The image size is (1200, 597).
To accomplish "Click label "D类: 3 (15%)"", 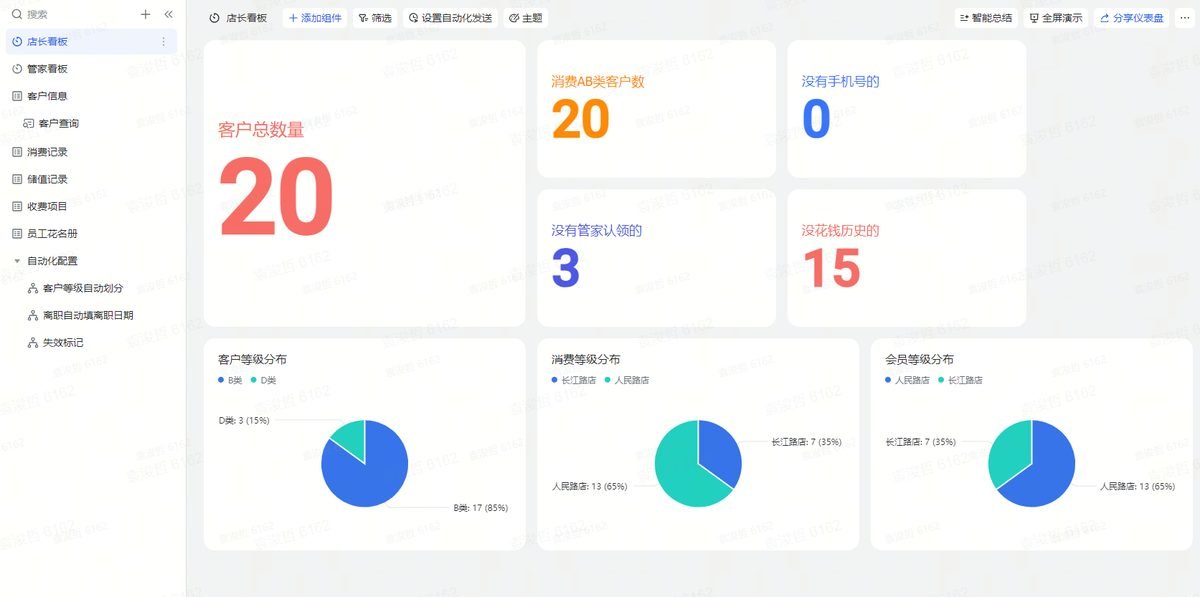I will [244, 420].
